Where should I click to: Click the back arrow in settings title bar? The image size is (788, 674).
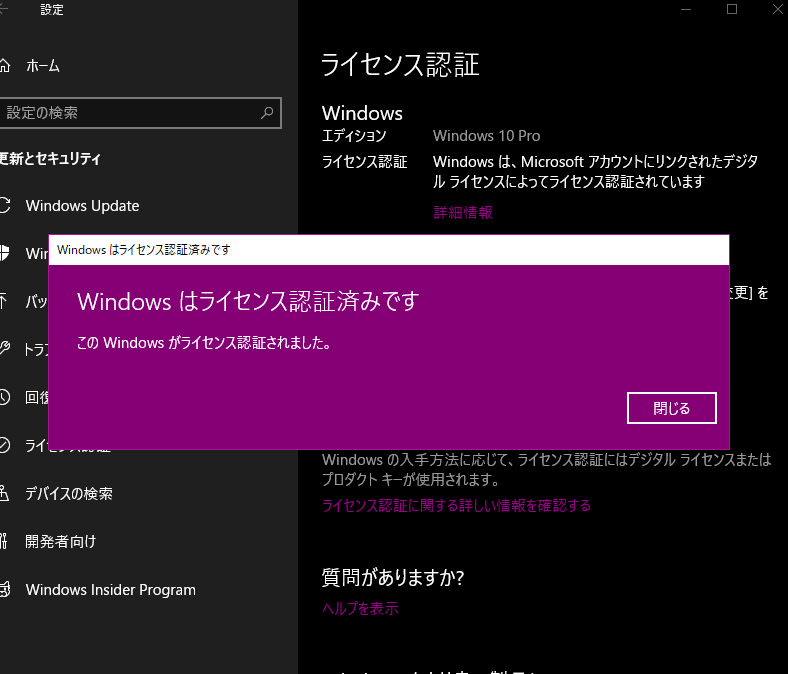coord(3,10)
